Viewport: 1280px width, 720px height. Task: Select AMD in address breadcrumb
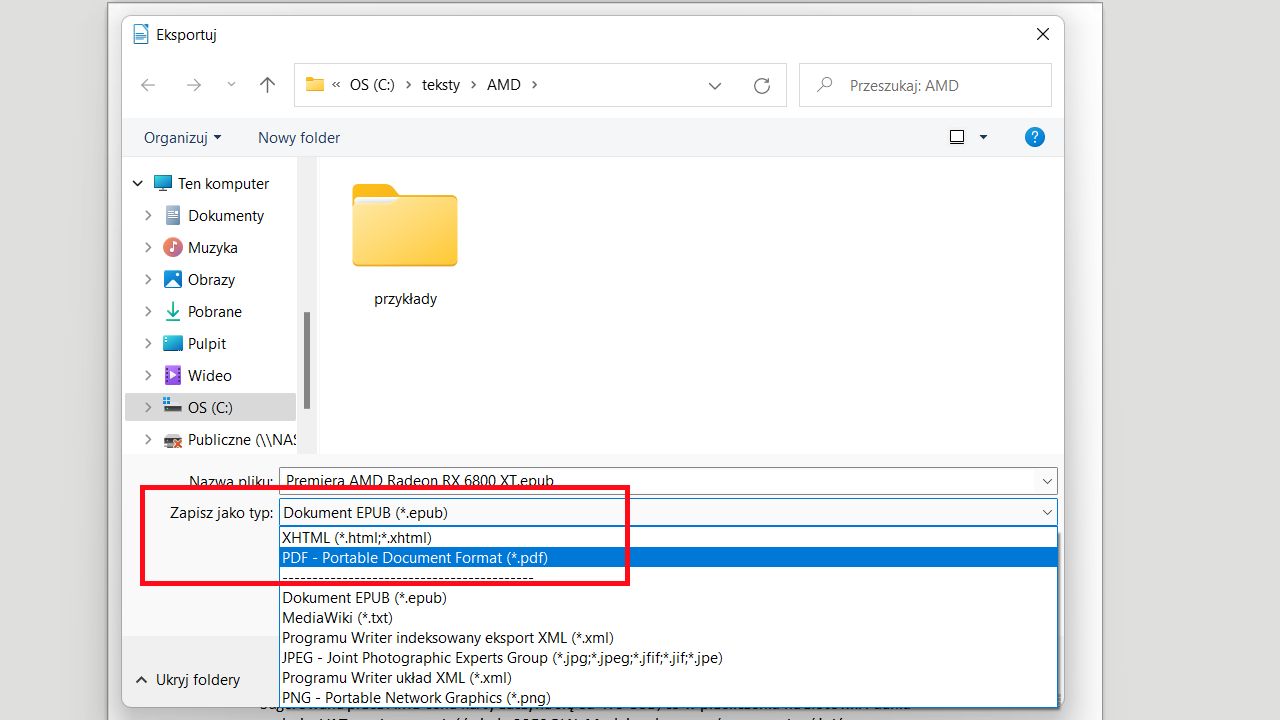[x=504, y=85]
